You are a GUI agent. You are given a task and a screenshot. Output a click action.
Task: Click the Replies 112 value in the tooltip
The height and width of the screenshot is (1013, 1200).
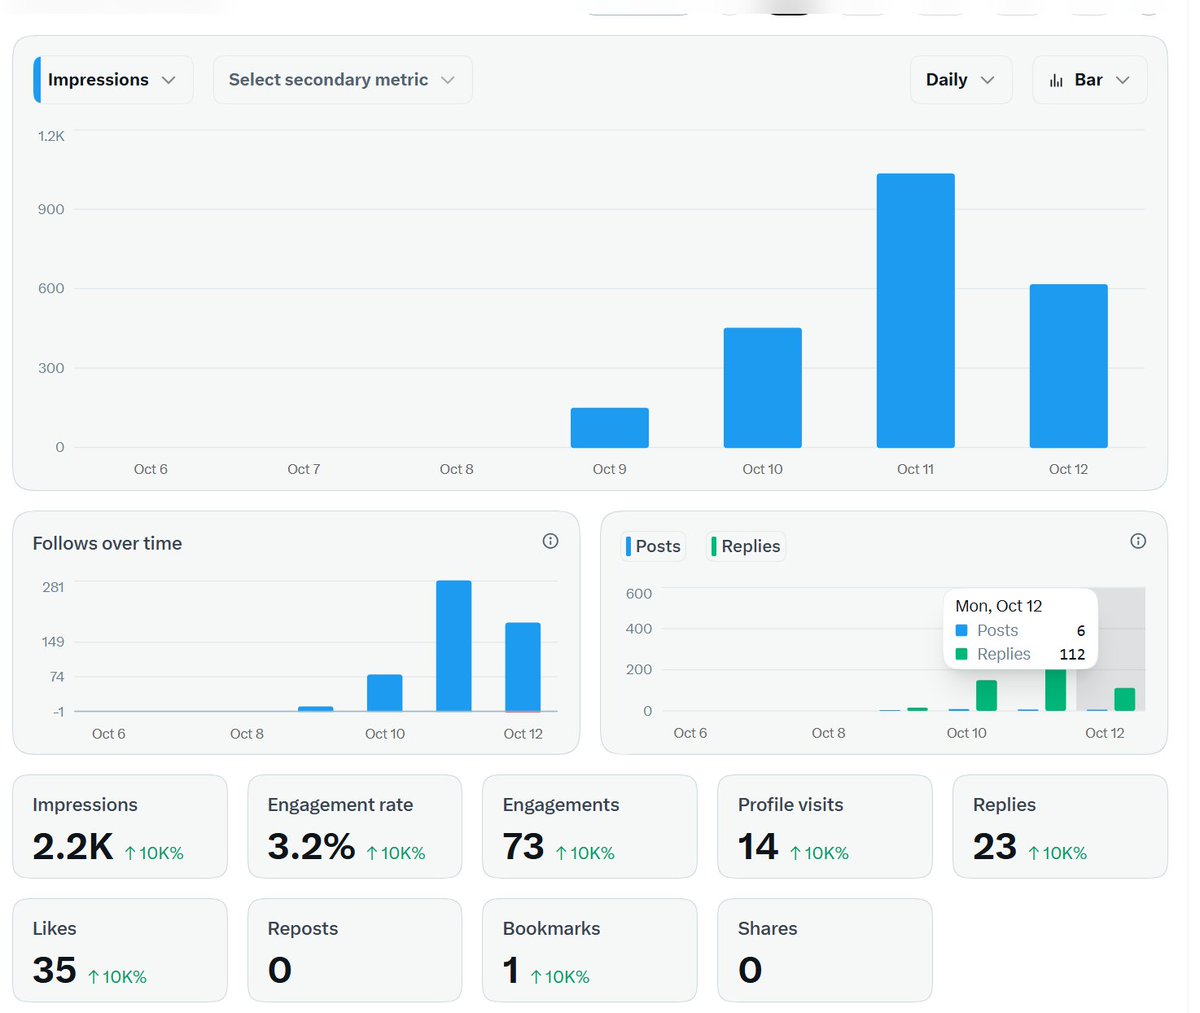(1072, 654)
